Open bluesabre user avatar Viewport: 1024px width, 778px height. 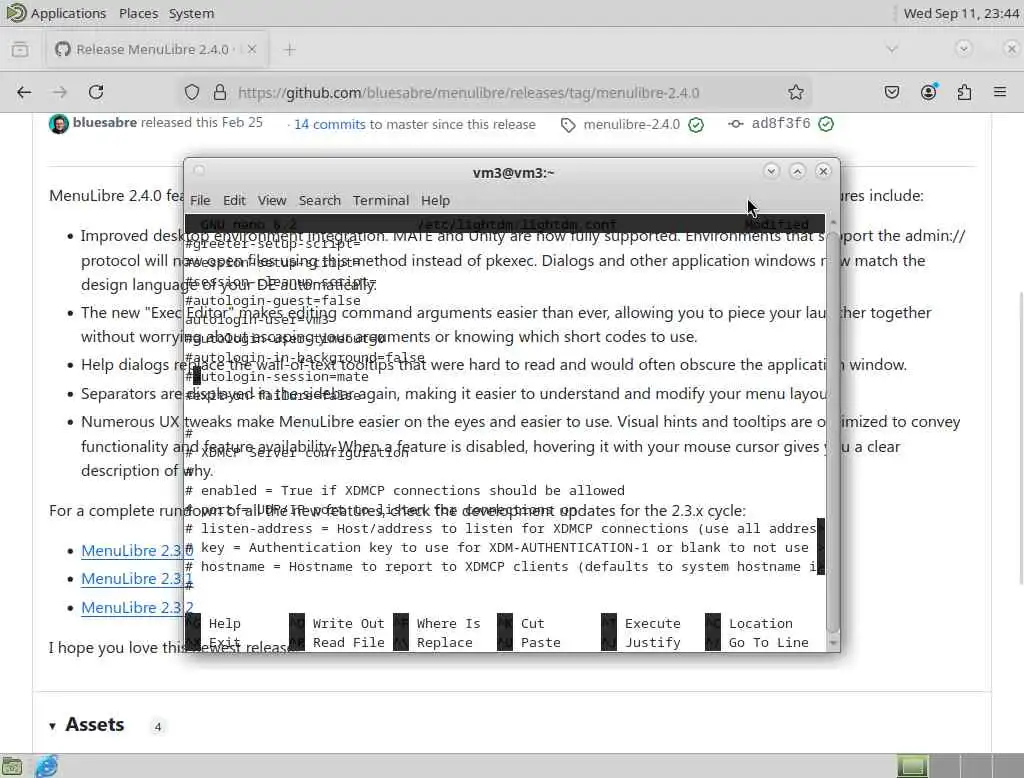tap(59, 123)
